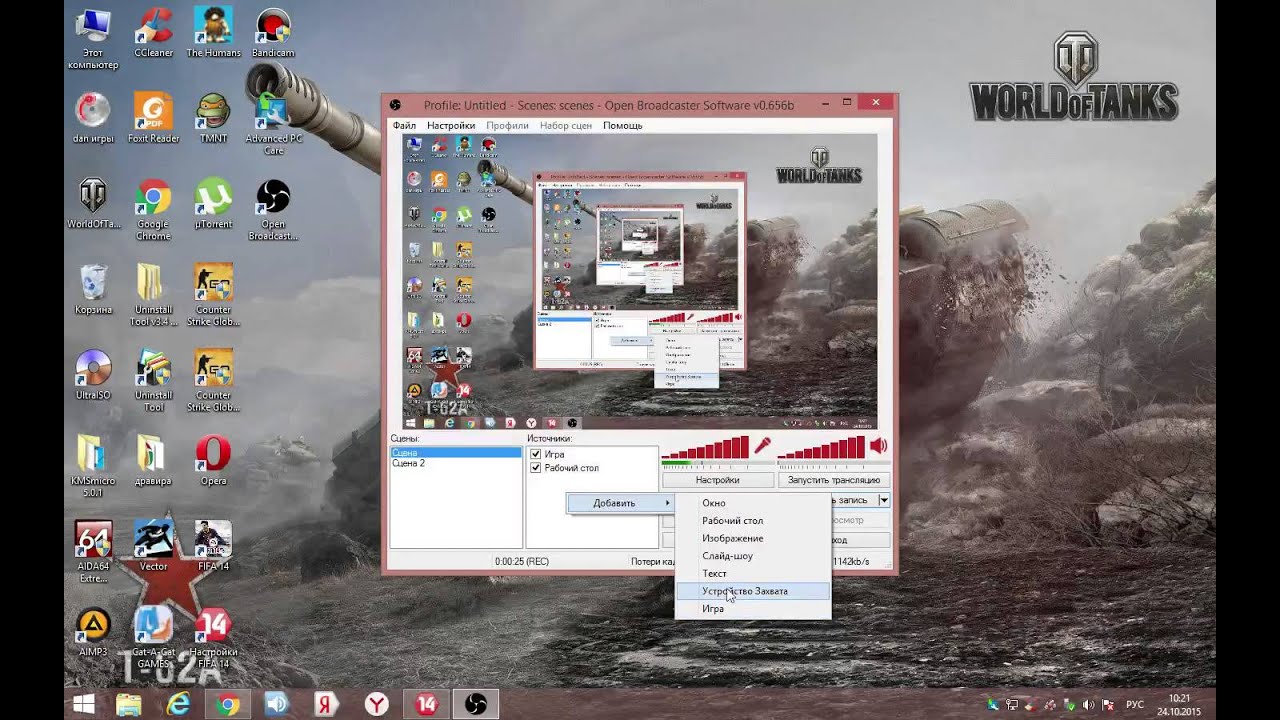Uncheck the Игра source checkbox
Viewport: 1280px width, 720px height.
point(536,454)
